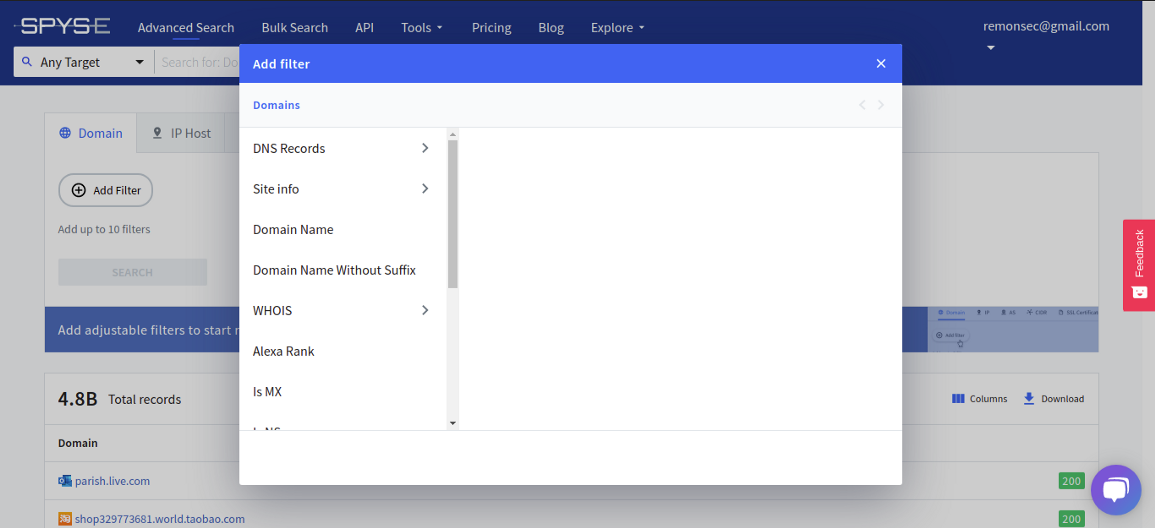
Task: Click the Domains breadcrumb
Action: pyautogui.click(x=276, y=105)
